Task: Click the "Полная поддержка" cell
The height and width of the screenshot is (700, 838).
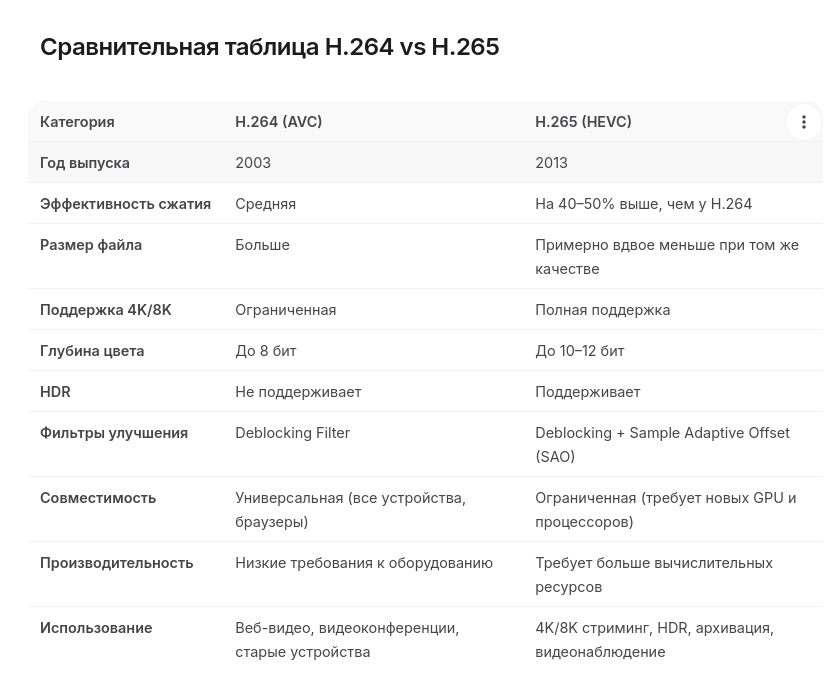Action: pyautogui.click(x=602, y=310)
